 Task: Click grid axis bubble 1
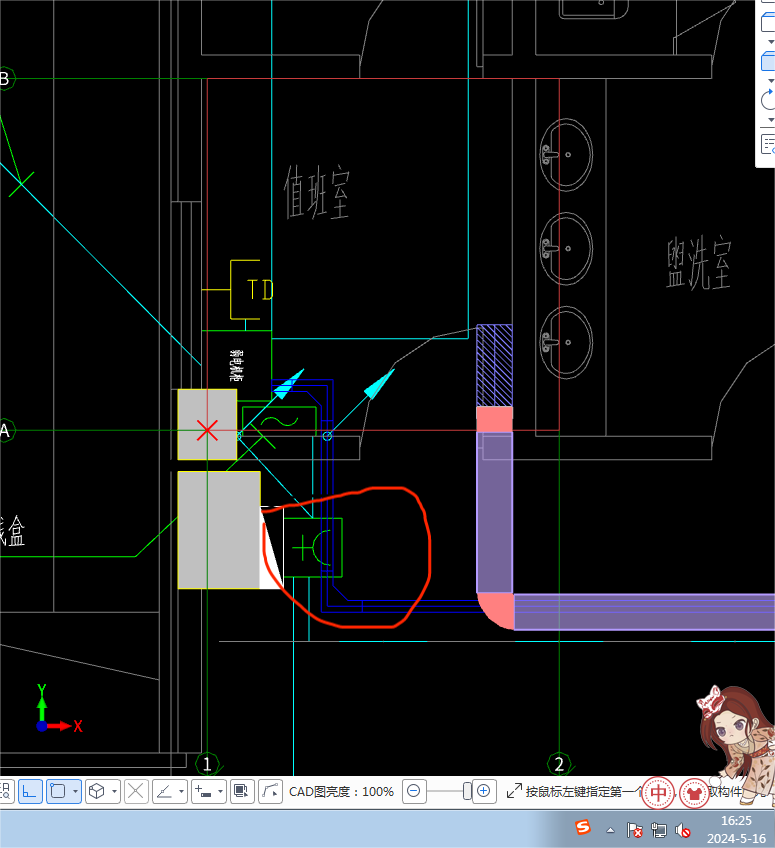tap(207, 764)
